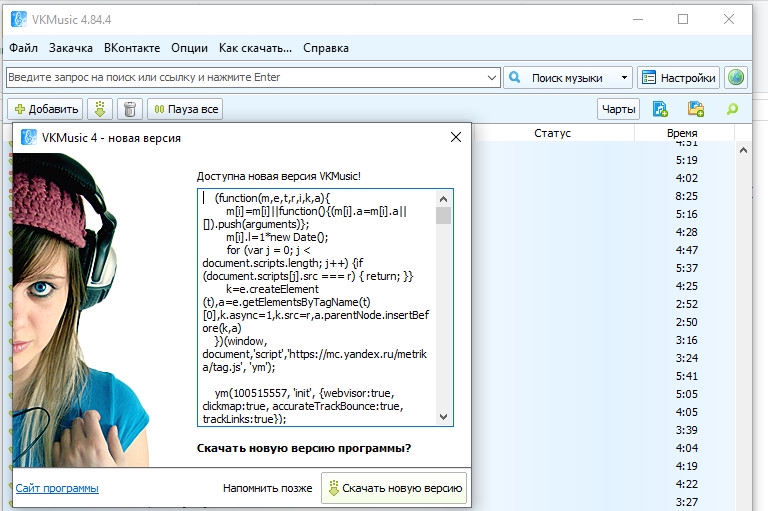Click the Статус column header
The height and width of the screenshot is (511, 768).
(552, 133)
